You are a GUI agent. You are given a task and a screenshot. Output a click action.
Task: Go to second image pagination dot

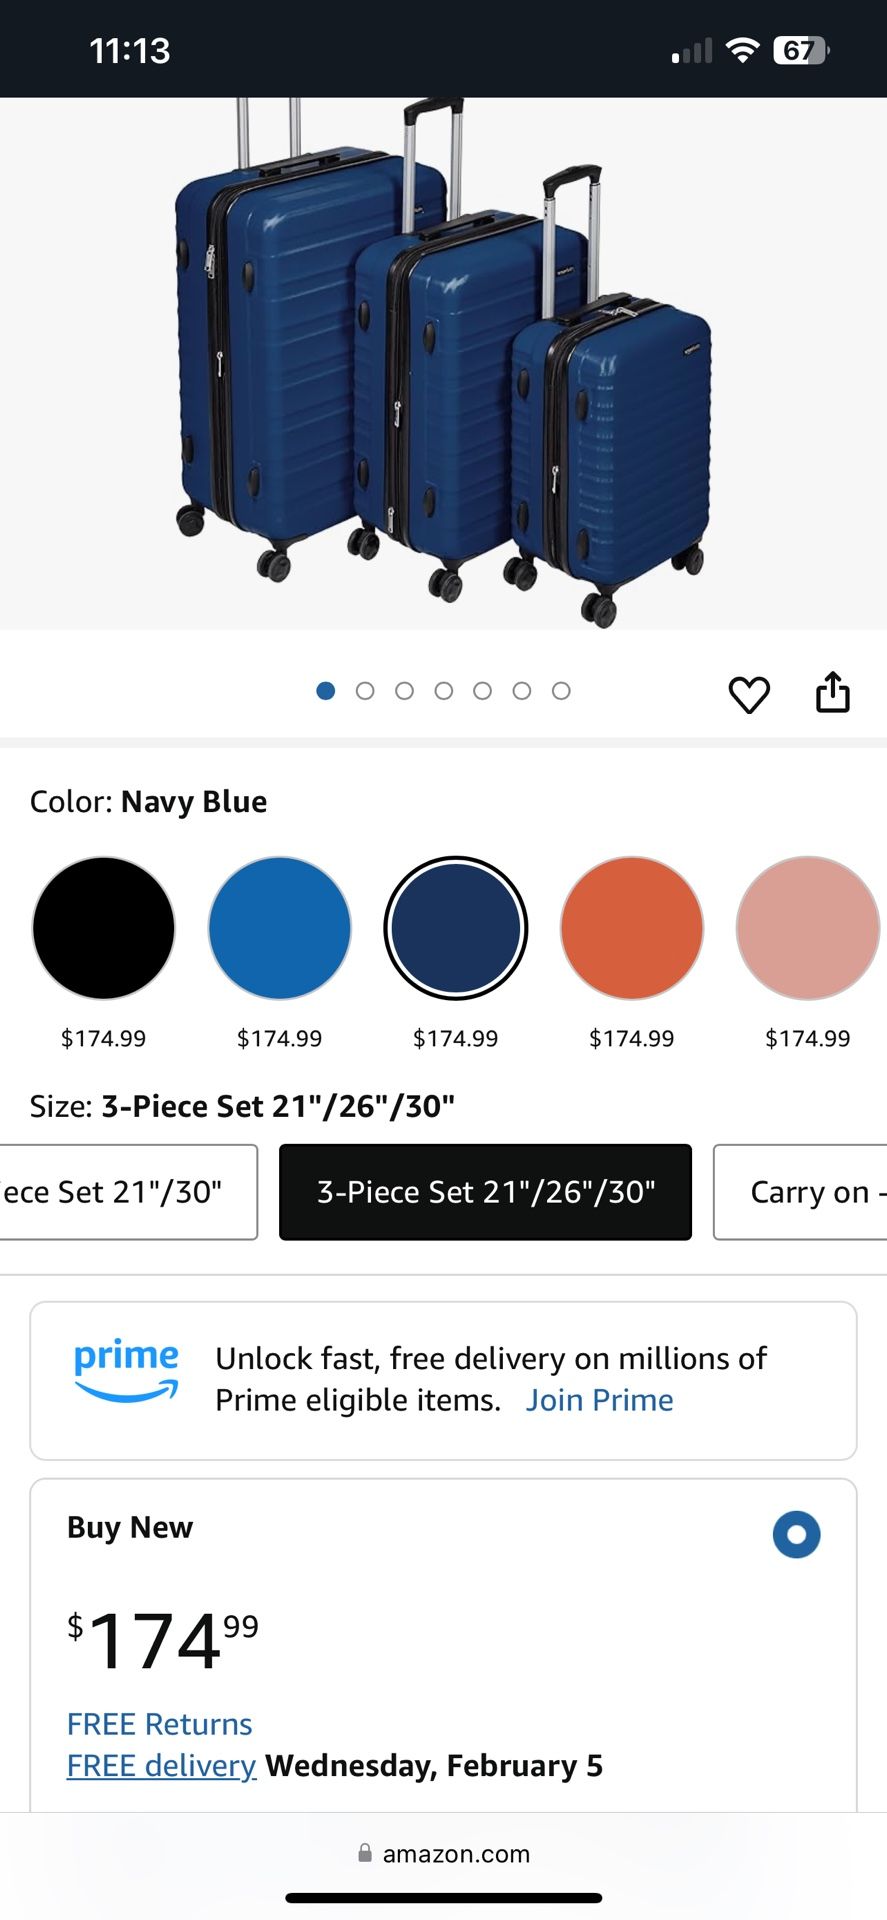click(365, 691)
